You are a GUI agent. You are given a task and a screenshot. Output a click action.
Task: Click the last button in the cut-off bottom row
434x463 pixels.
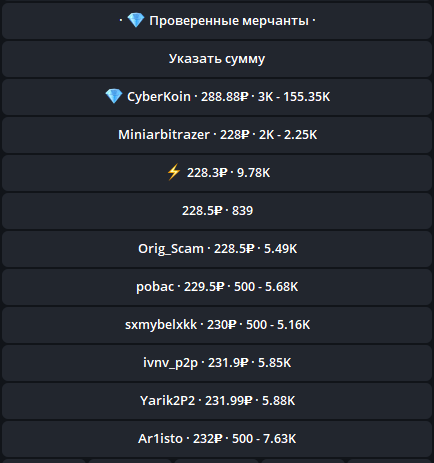[x=390, y=461]
